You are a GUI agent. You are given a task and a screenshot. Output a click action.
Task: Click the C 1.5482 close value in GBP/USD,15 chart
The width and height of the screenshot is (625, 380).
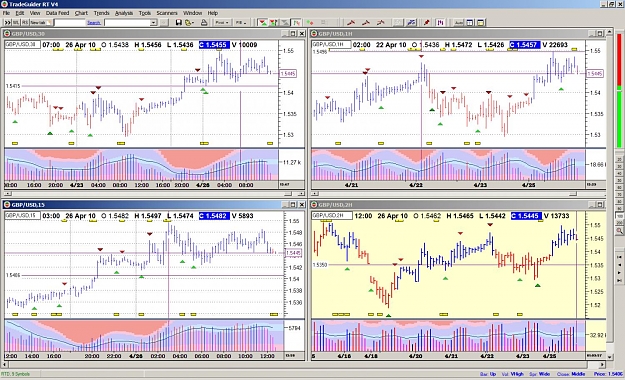[214, 216]
